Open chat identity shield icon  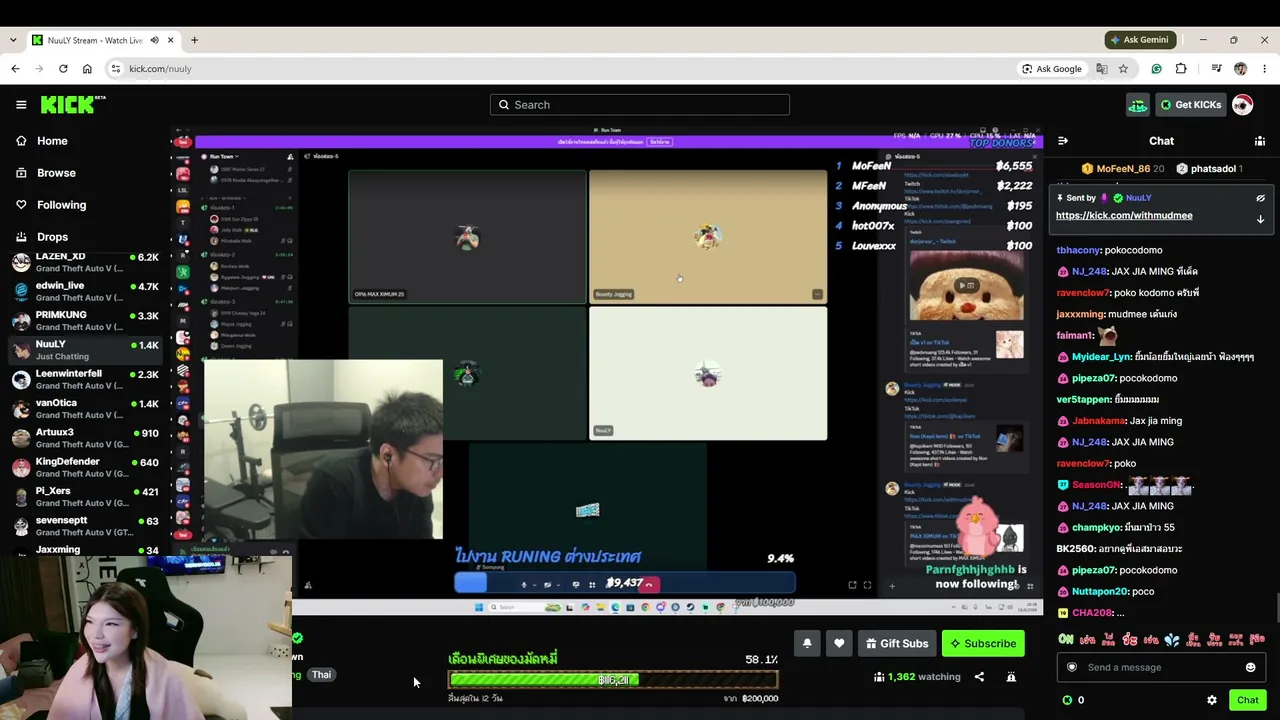click(1072, 667)
